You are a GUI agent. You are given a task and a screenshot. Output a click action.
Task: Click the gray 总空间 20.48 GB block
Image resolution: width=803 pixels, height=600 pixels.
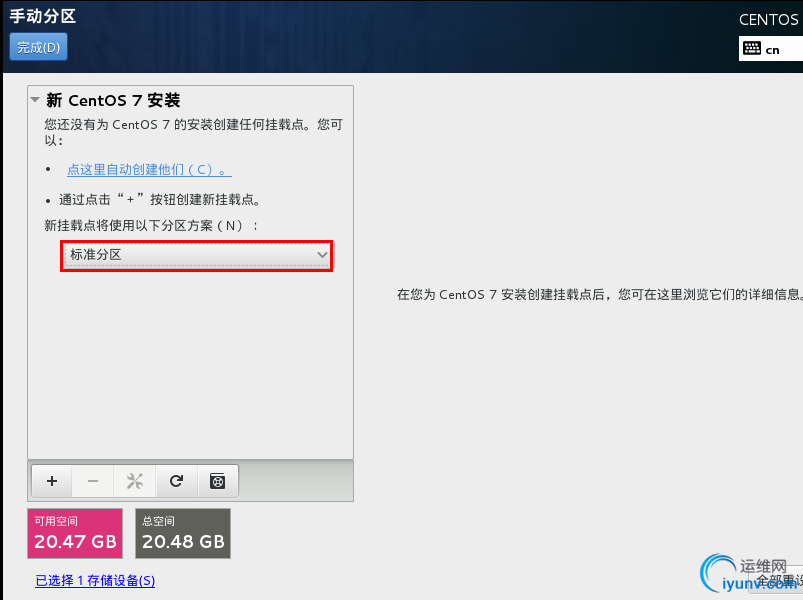tap(182, 533)
